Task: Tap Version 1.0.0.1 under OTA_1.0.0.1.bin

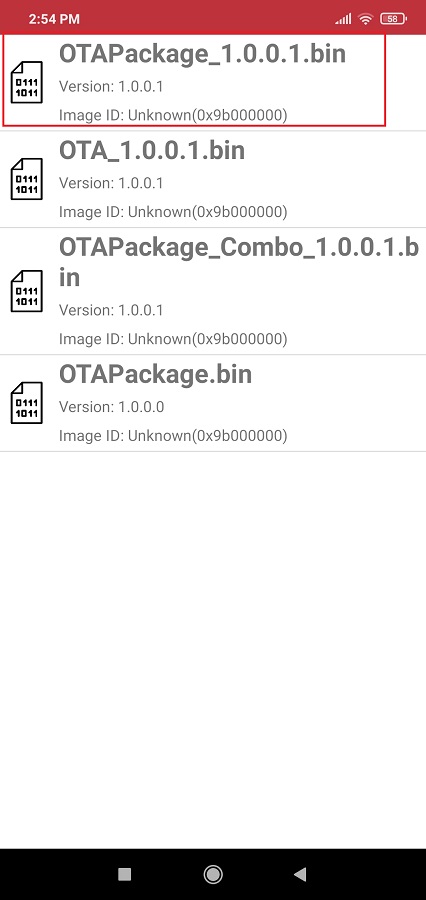Action: 111,183
